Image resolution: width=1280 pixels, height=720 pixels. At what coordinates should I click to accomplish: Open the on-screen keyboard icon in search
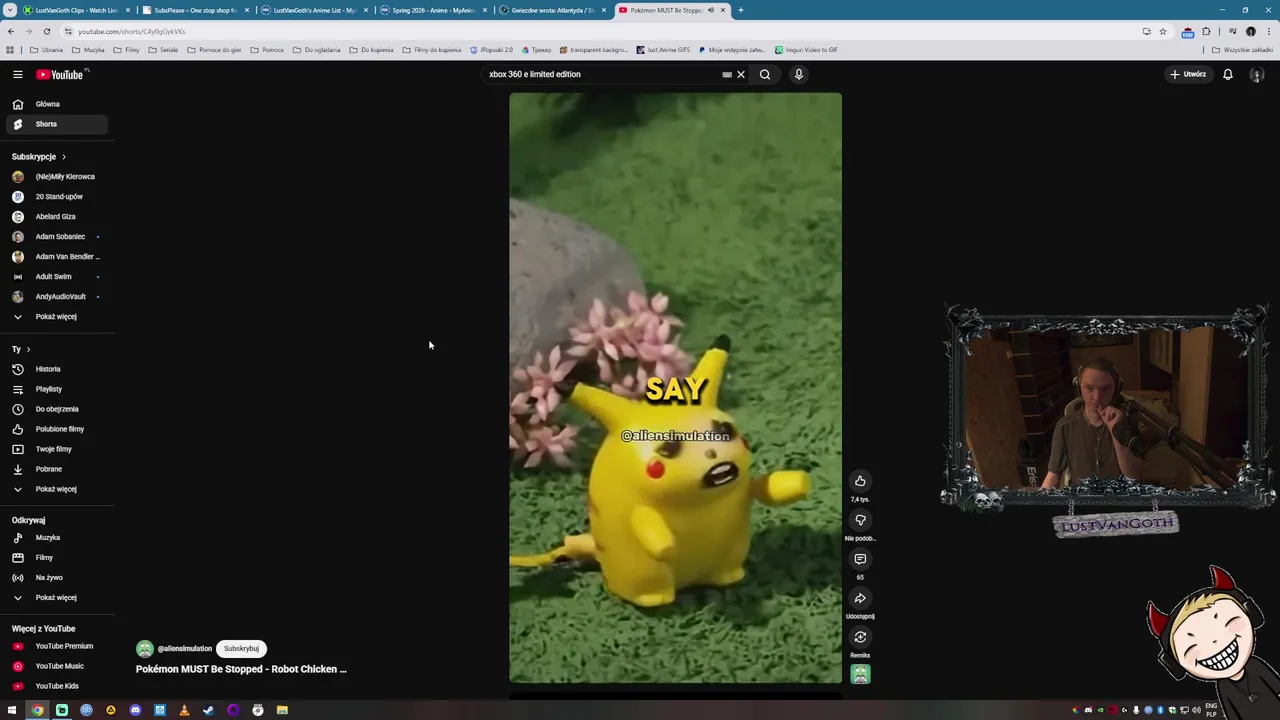727,74
